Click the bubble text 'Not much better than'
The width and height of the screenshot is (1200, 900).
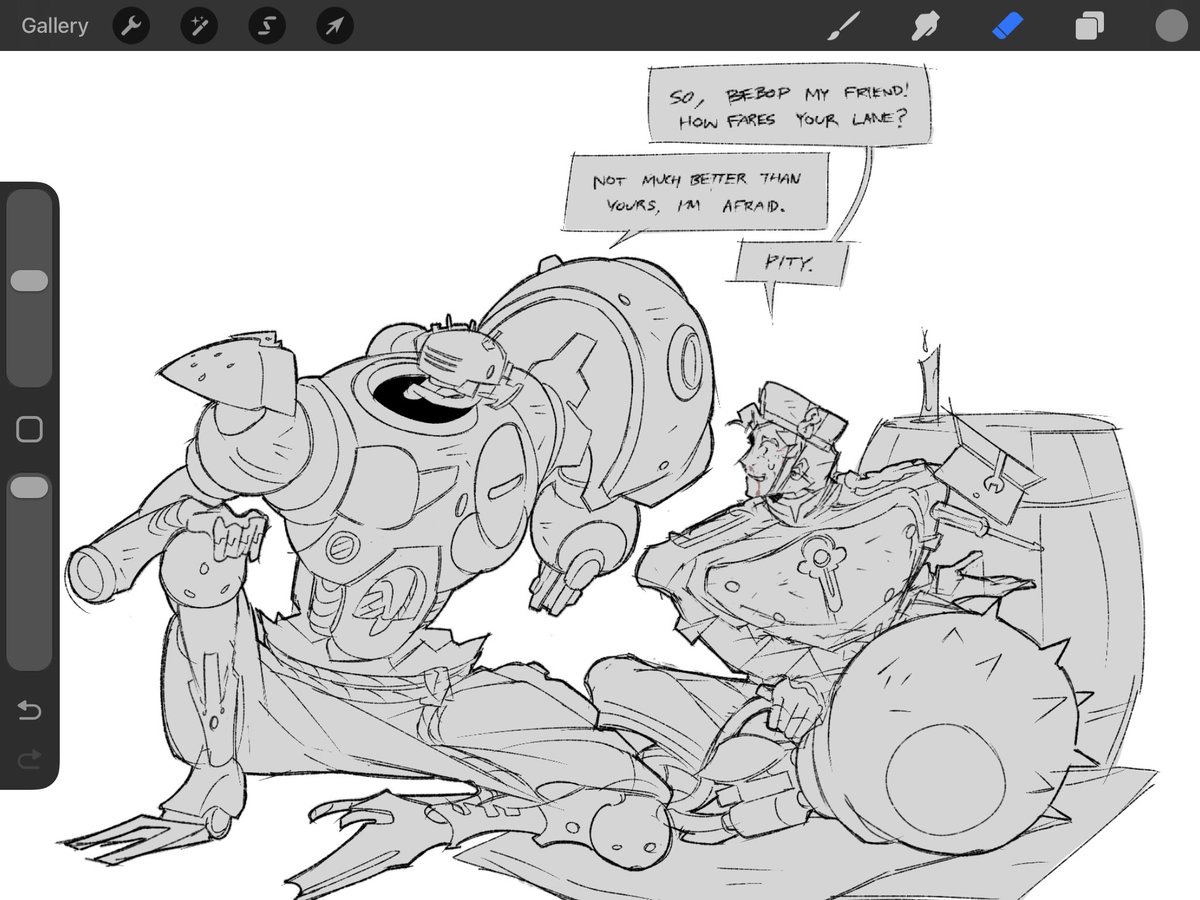(x=696, y=180)
